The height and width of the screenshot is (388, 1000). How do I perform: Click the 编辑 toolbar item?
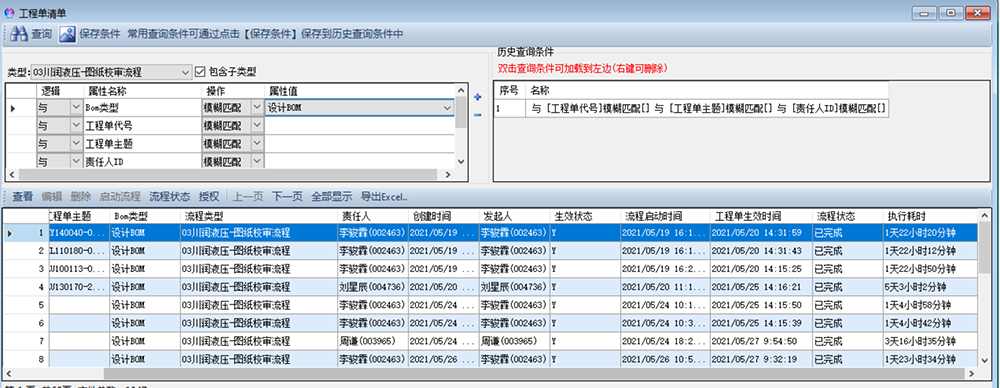(52, 196)
